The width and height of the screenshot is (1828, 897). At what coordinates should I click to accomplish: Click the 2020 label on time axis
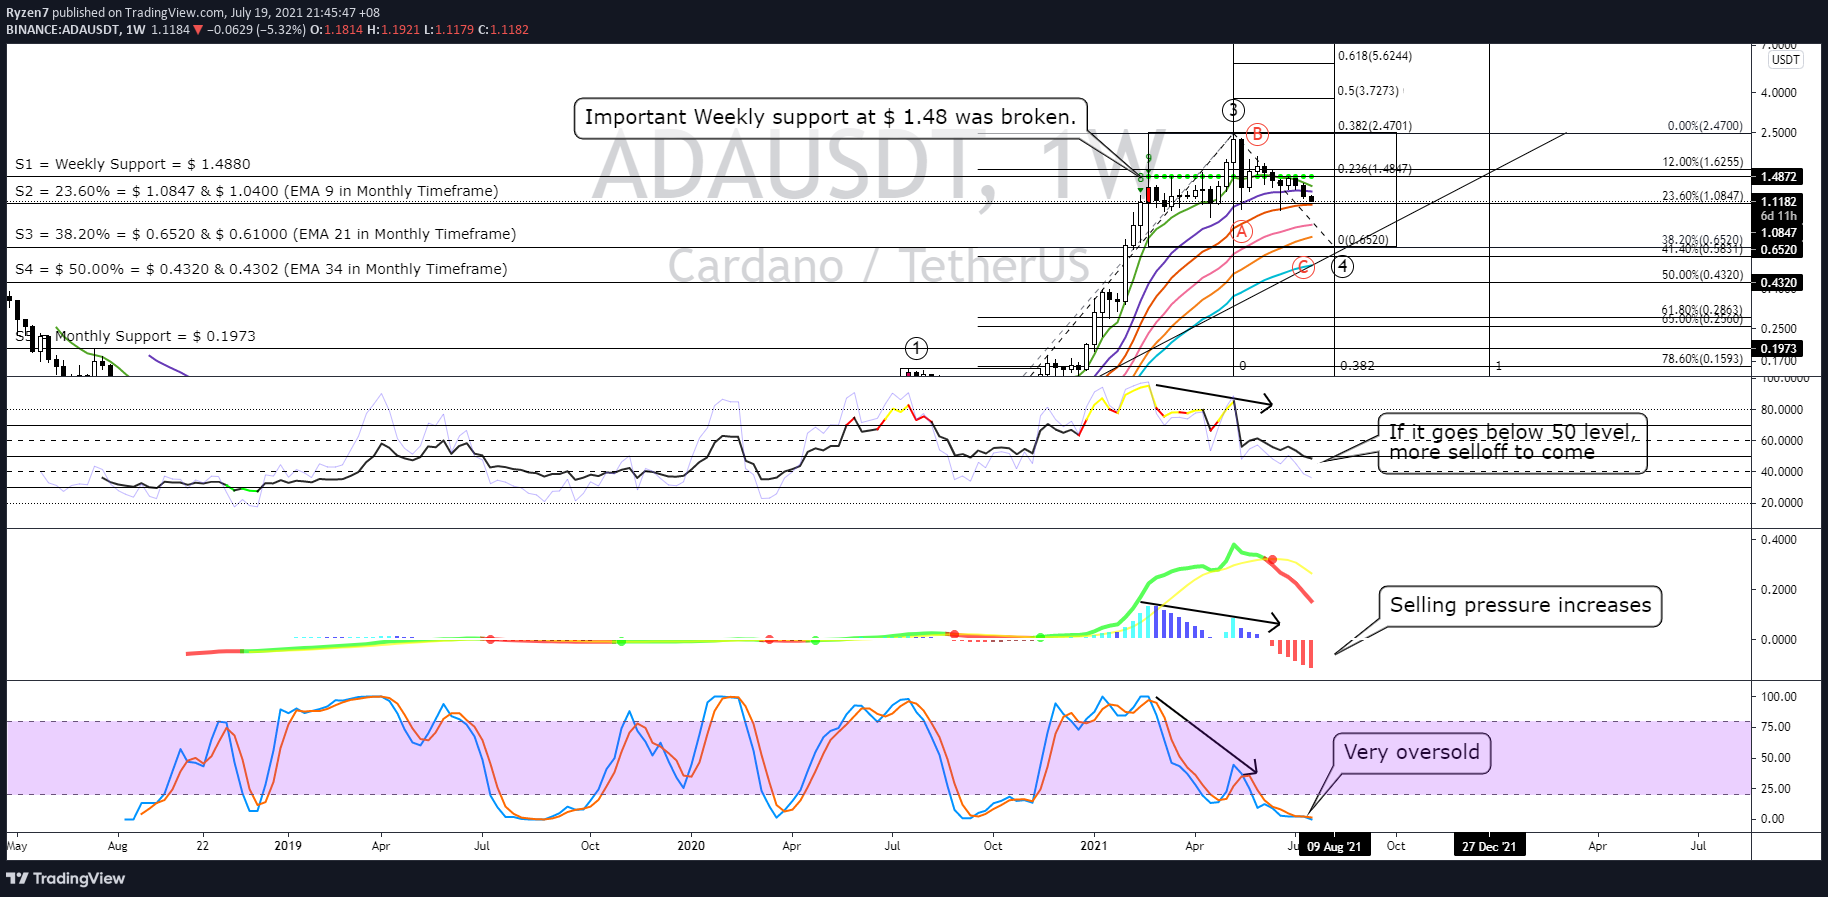coord(691,846)
